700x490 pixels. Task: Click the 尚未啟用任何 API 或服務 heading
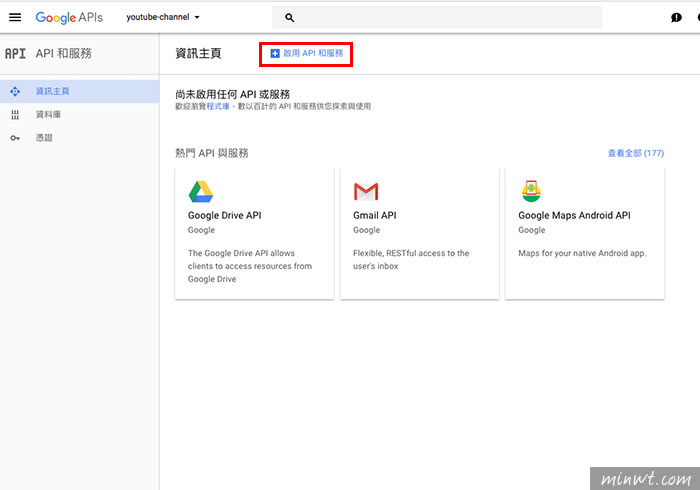click(233, 94)
